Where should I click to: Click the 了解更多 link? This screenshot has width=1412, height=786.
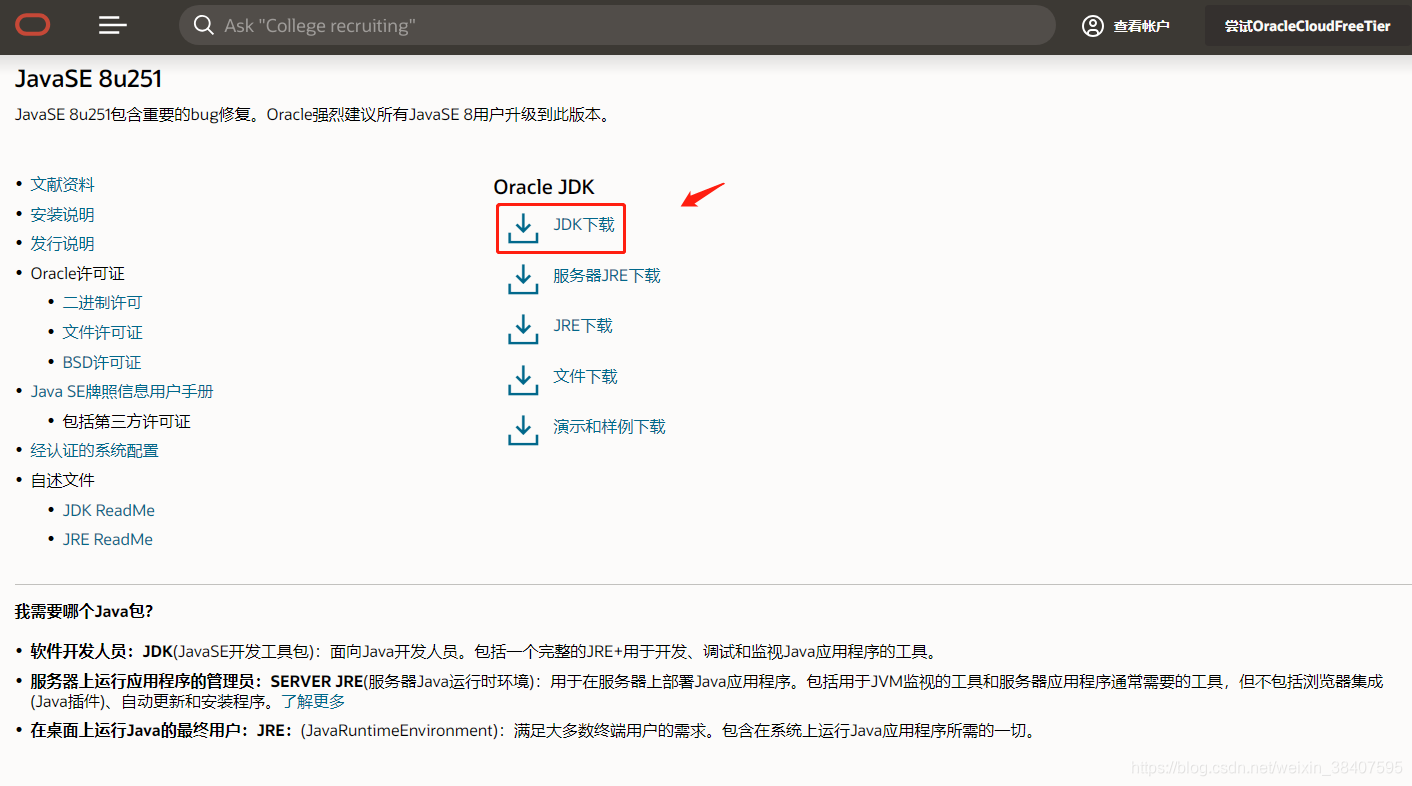pos(313,701)
